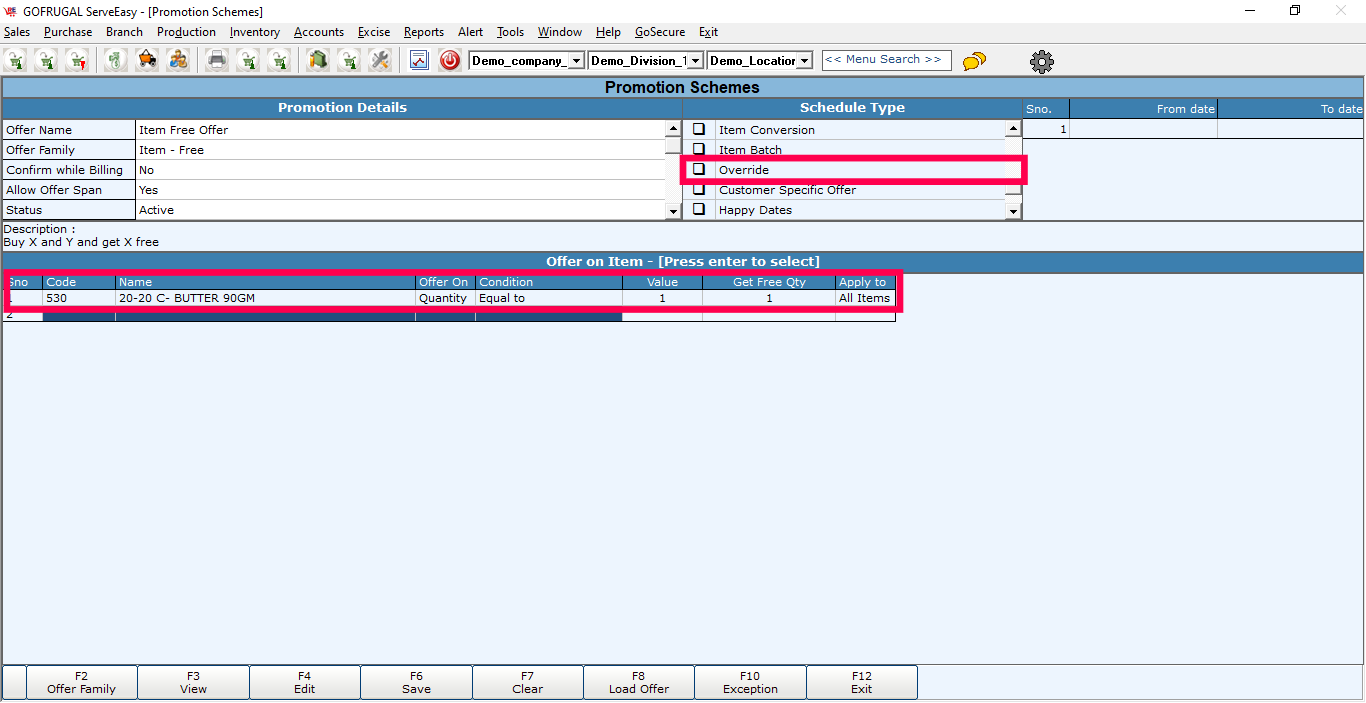Click the Confirm while Billing value 'No'

click(401, 170)
